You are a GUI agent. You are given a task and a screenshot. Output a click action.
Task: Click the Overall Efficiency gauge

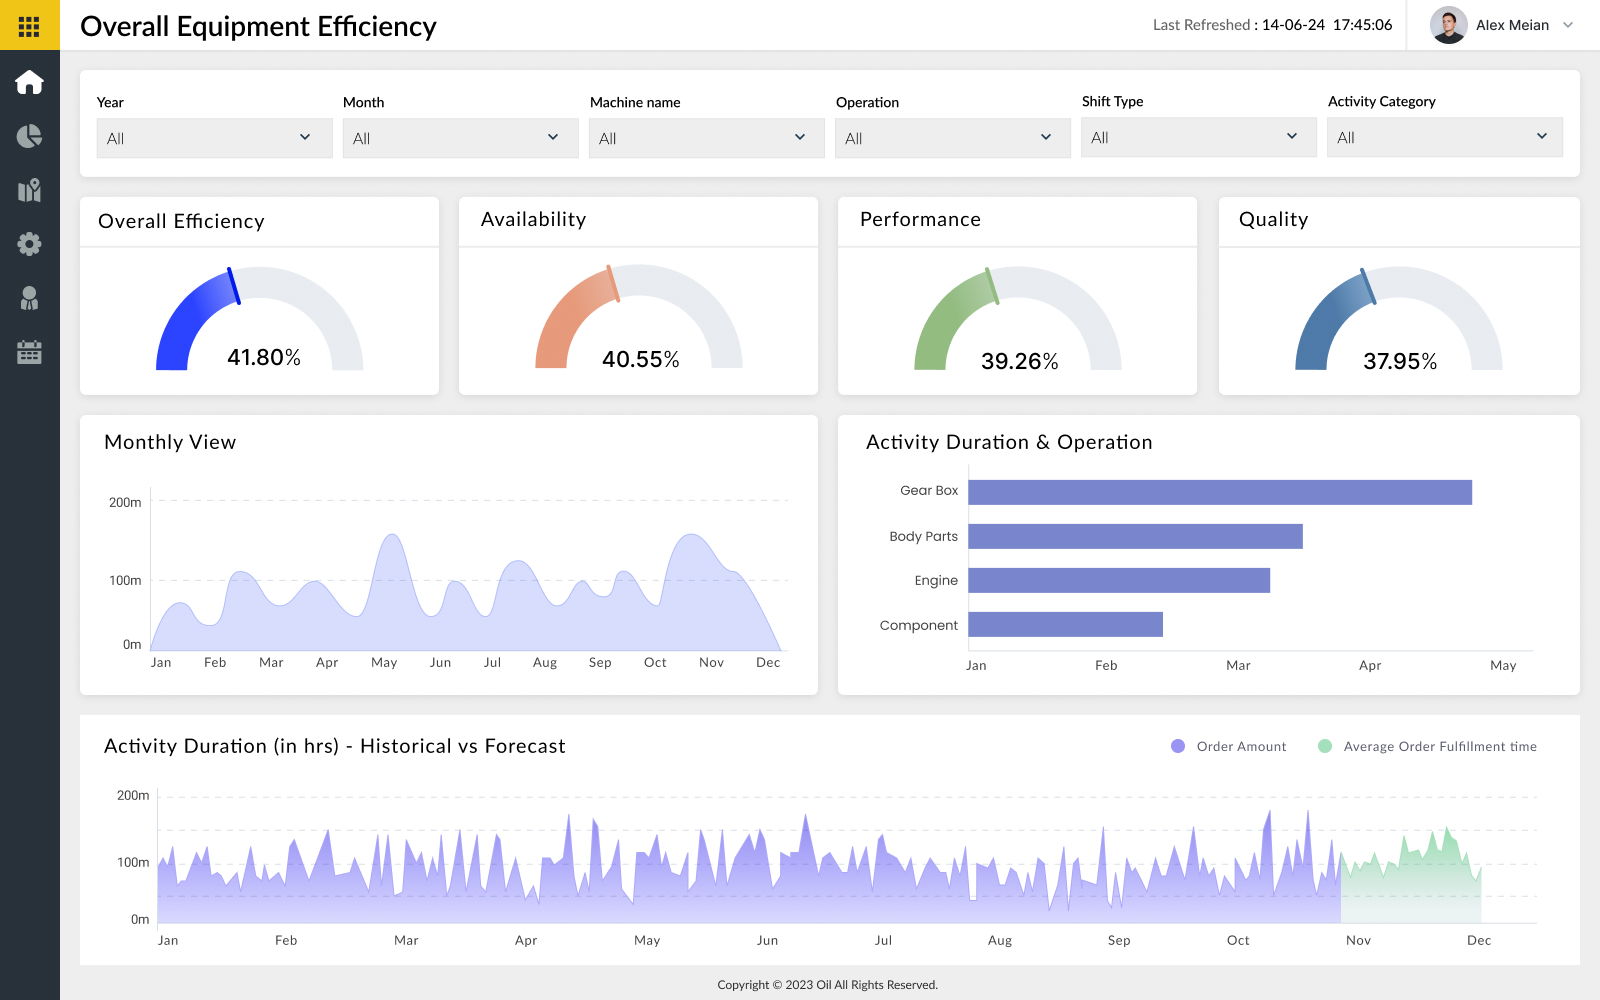click(259, 320)
